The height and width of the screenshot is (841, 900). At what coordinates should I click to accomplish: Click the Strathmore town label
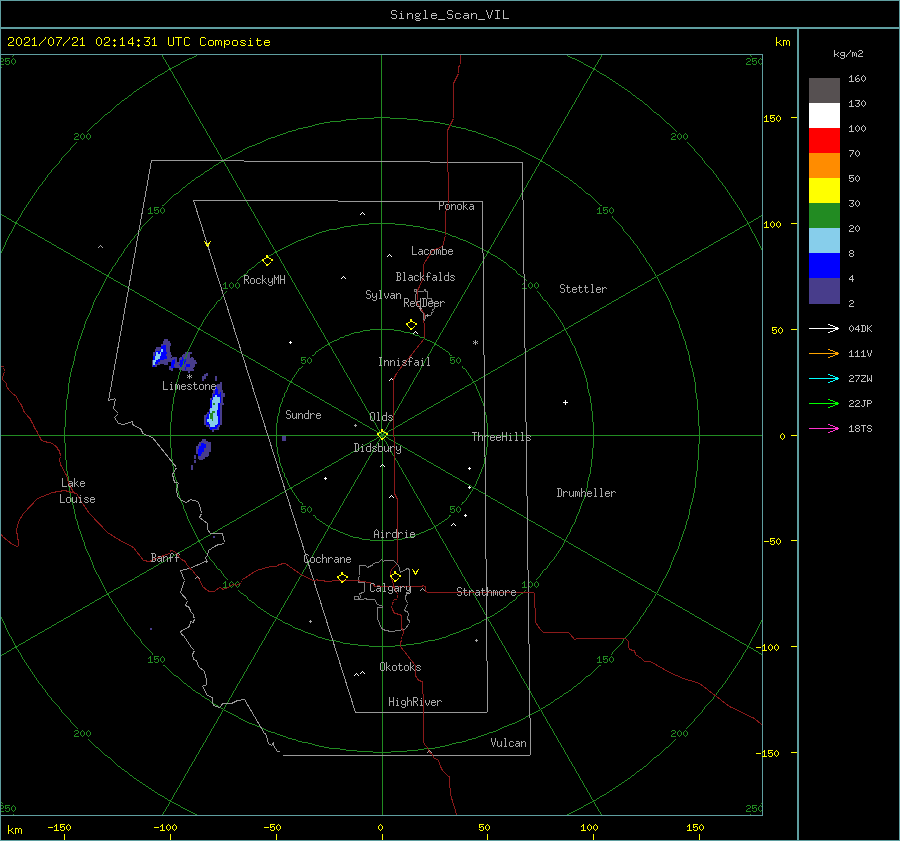486,592
